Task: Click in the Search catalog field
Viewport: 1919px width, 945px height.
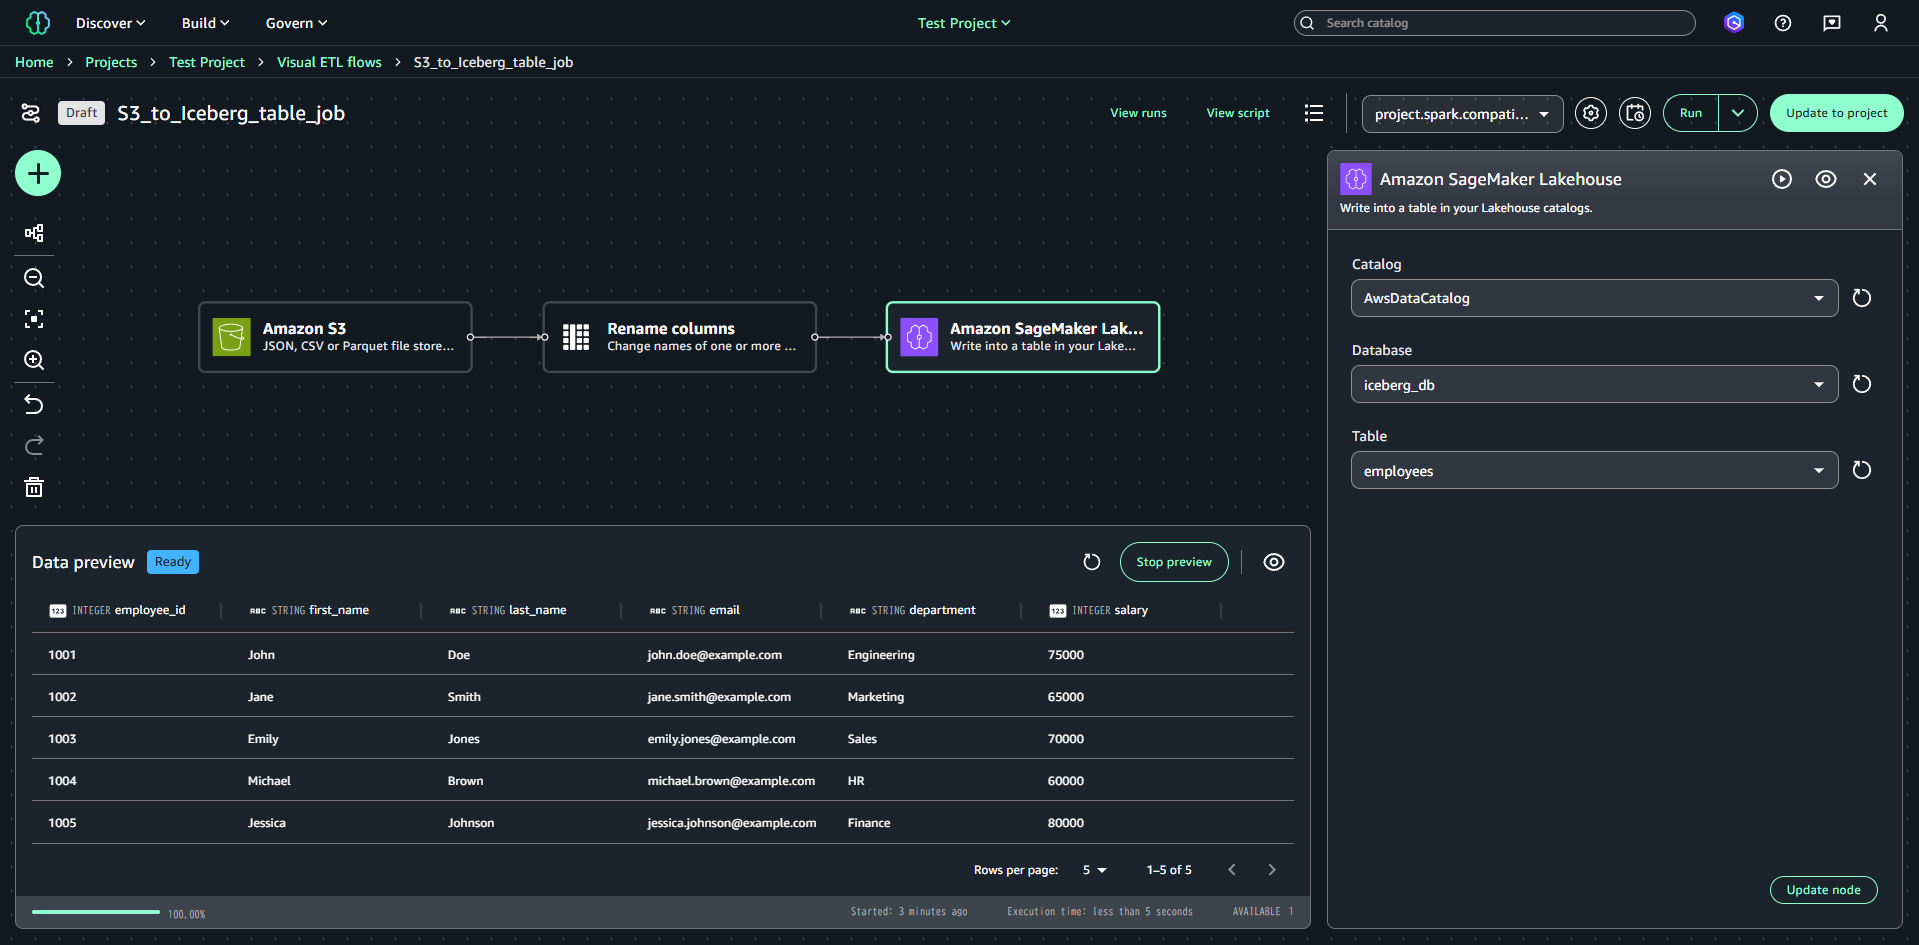Action: click(x=1500, y=23)
